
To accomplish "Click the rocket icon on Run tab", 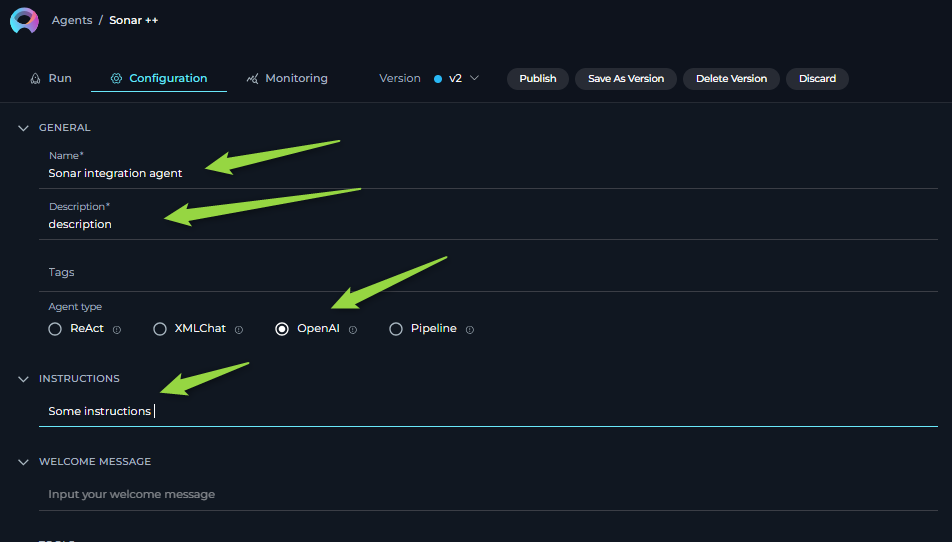I will (x=35, y=78).
